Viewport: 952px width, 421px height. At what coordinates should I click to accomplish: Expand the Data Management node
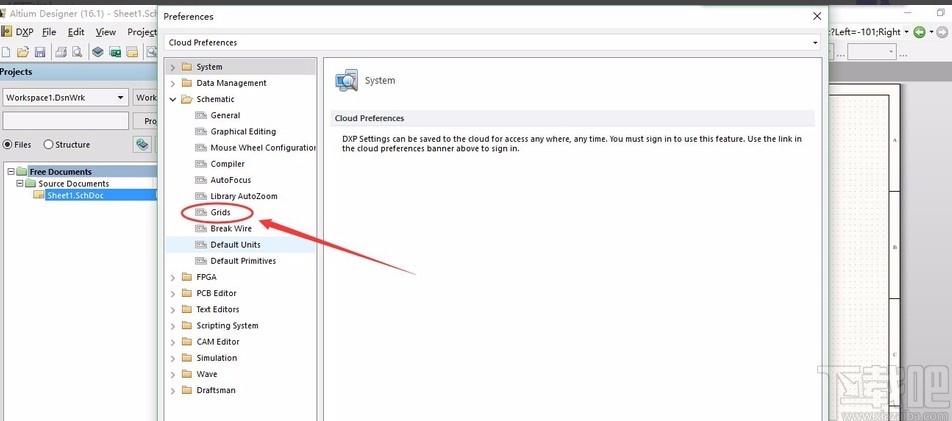point(173,83)
